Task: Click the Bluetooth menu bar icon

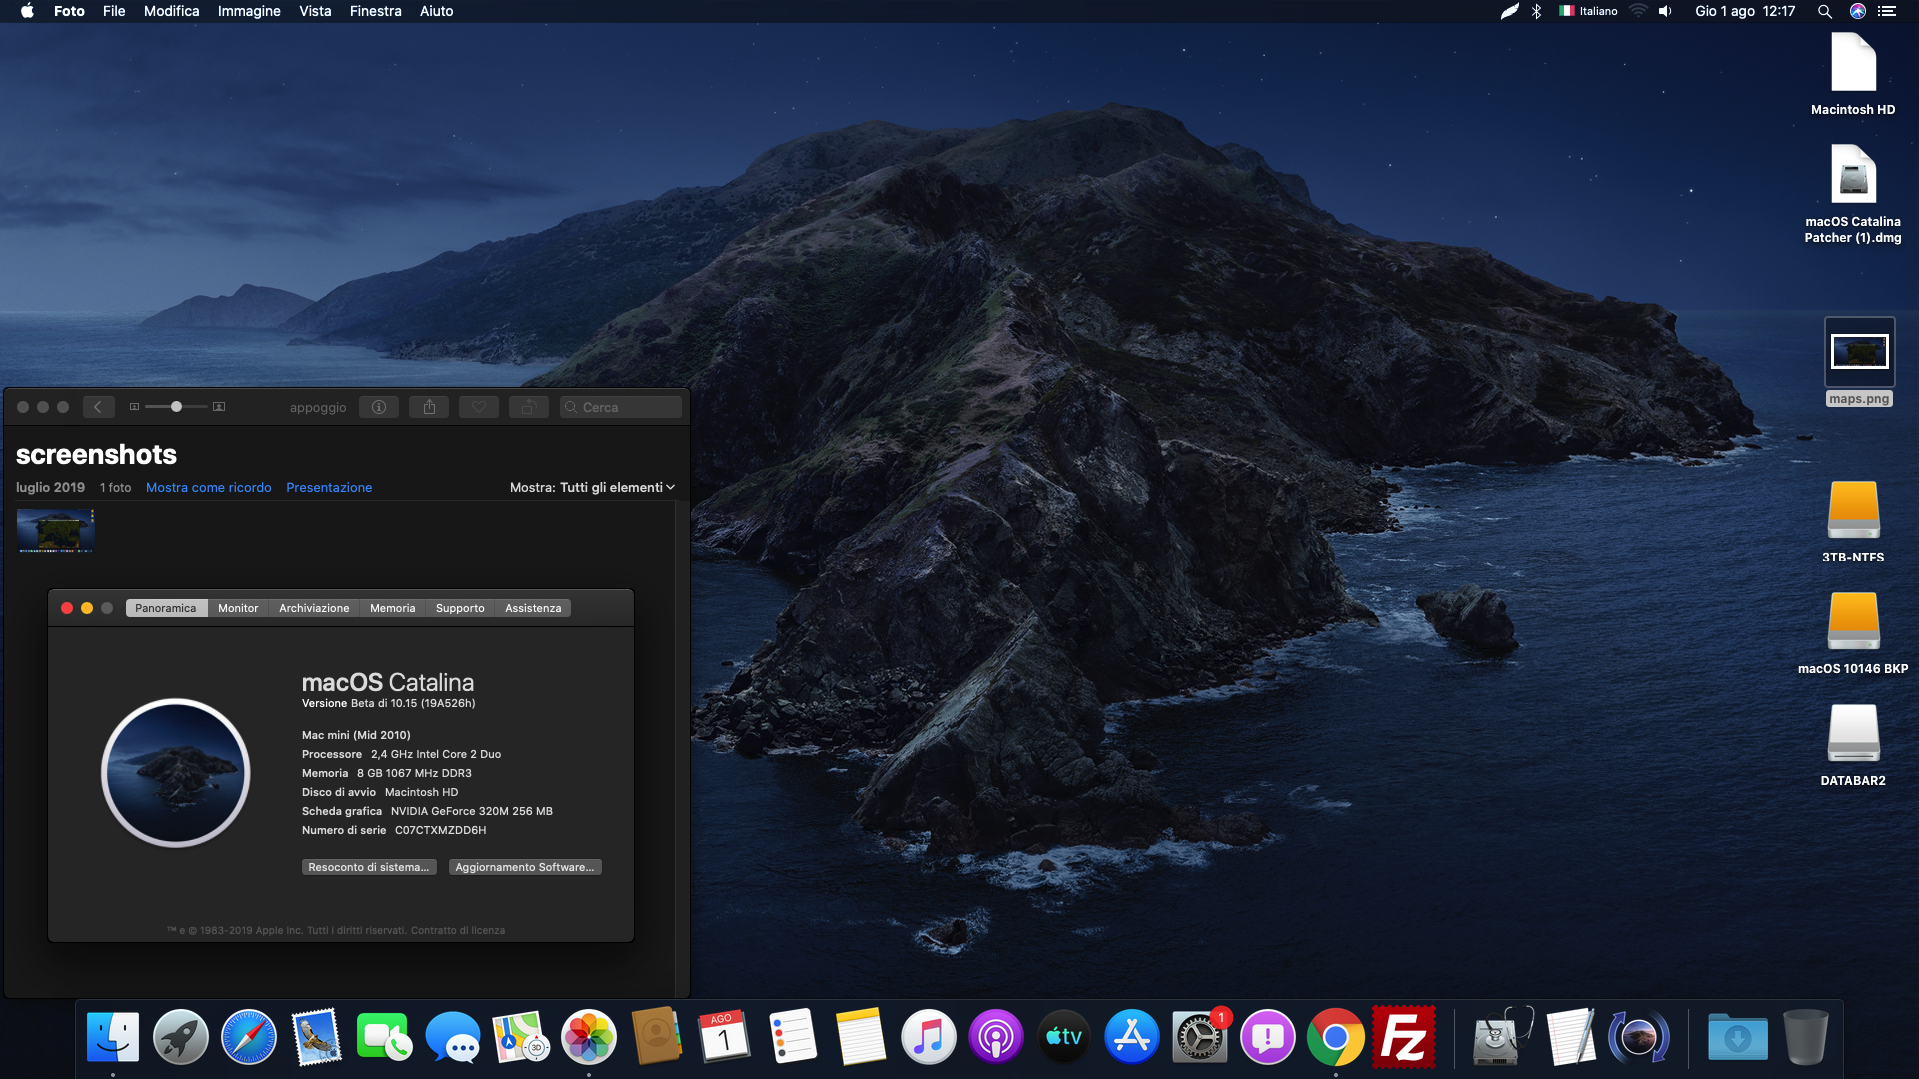Action: 1537,11
